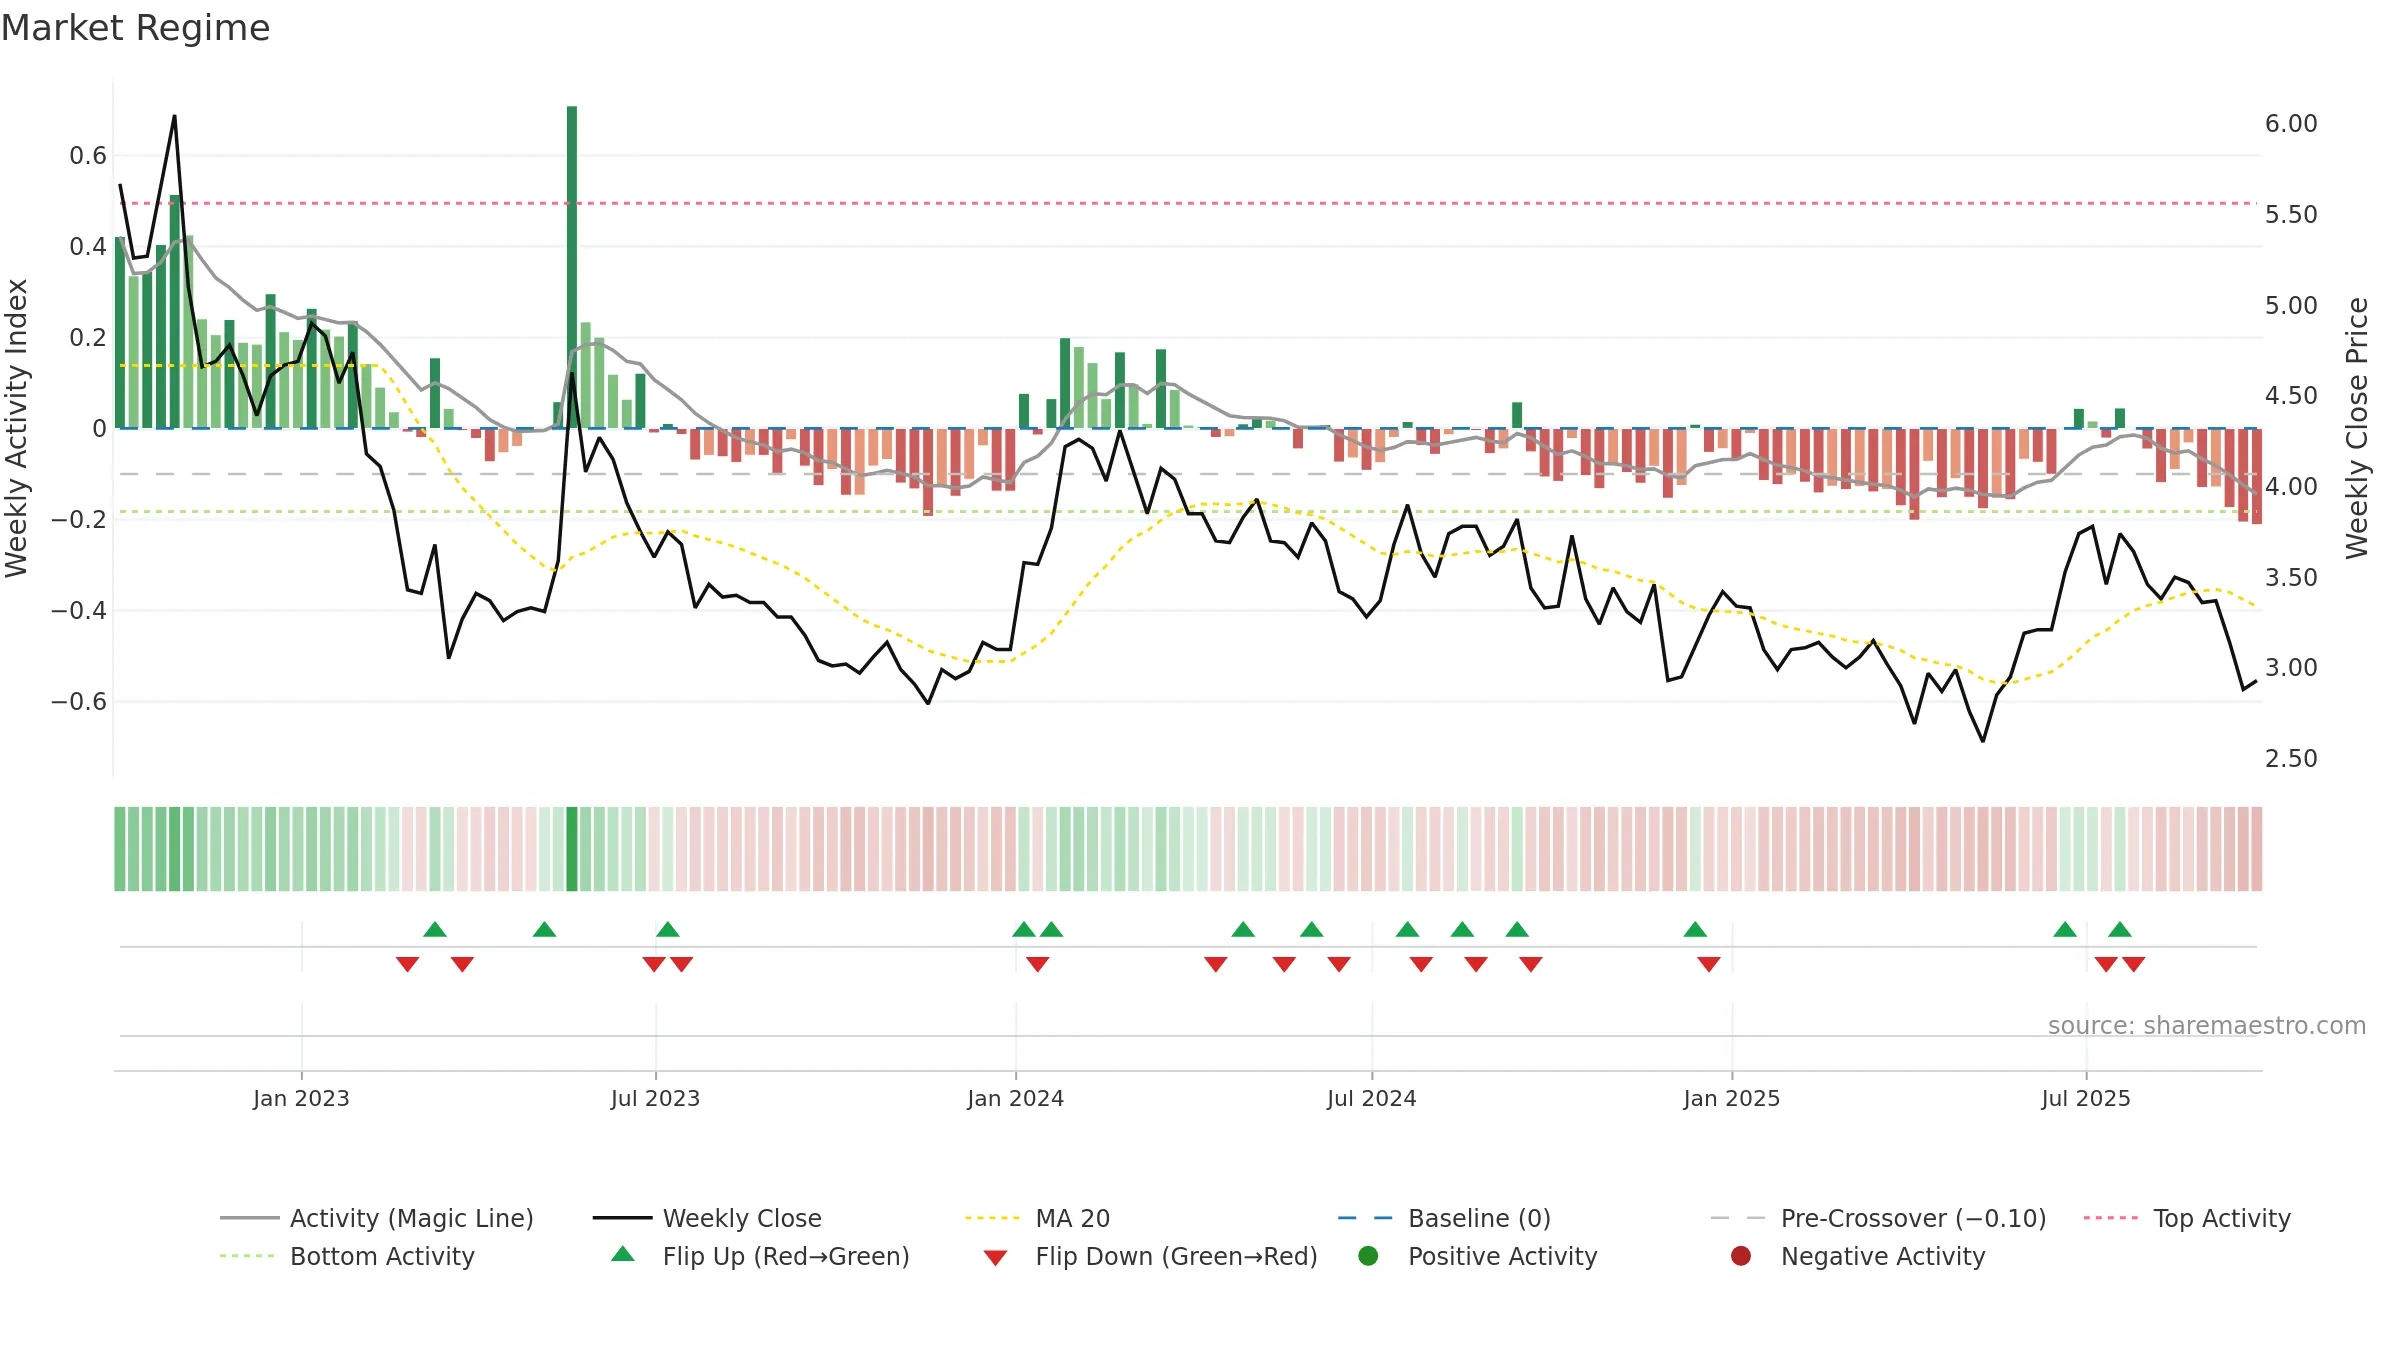Click the Weekly Activity Index axis title
The width and height of the screenshot is (2400, 1350).
point(17,428)
